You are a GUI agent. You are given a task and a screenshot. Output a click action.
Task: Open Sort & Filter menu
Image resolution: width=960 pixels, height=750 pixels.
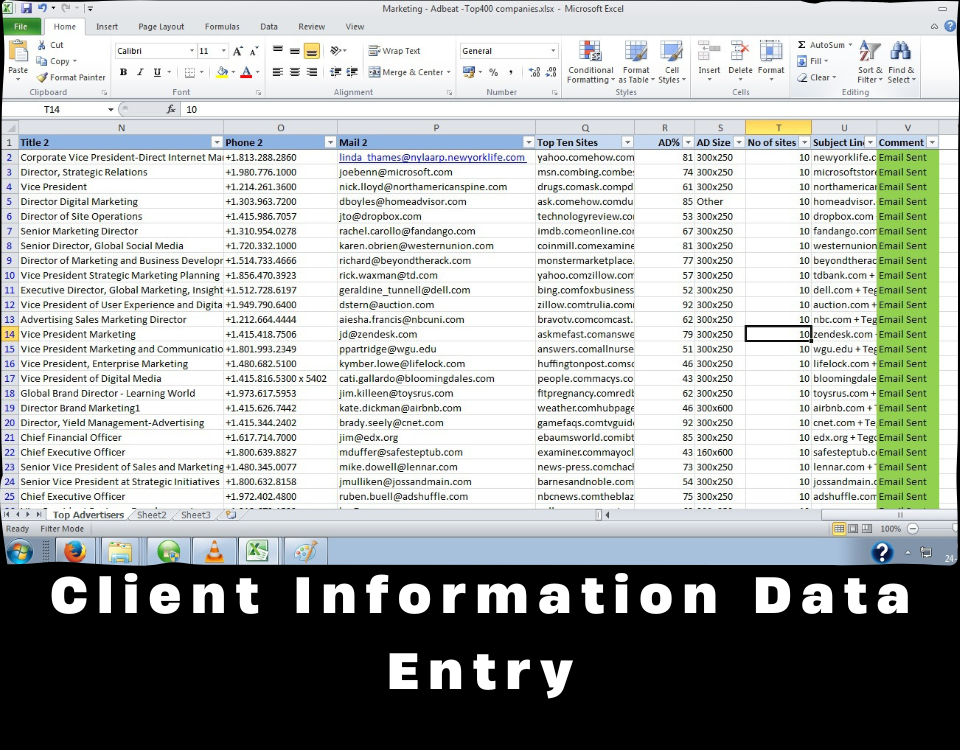(x=869, y=62)
